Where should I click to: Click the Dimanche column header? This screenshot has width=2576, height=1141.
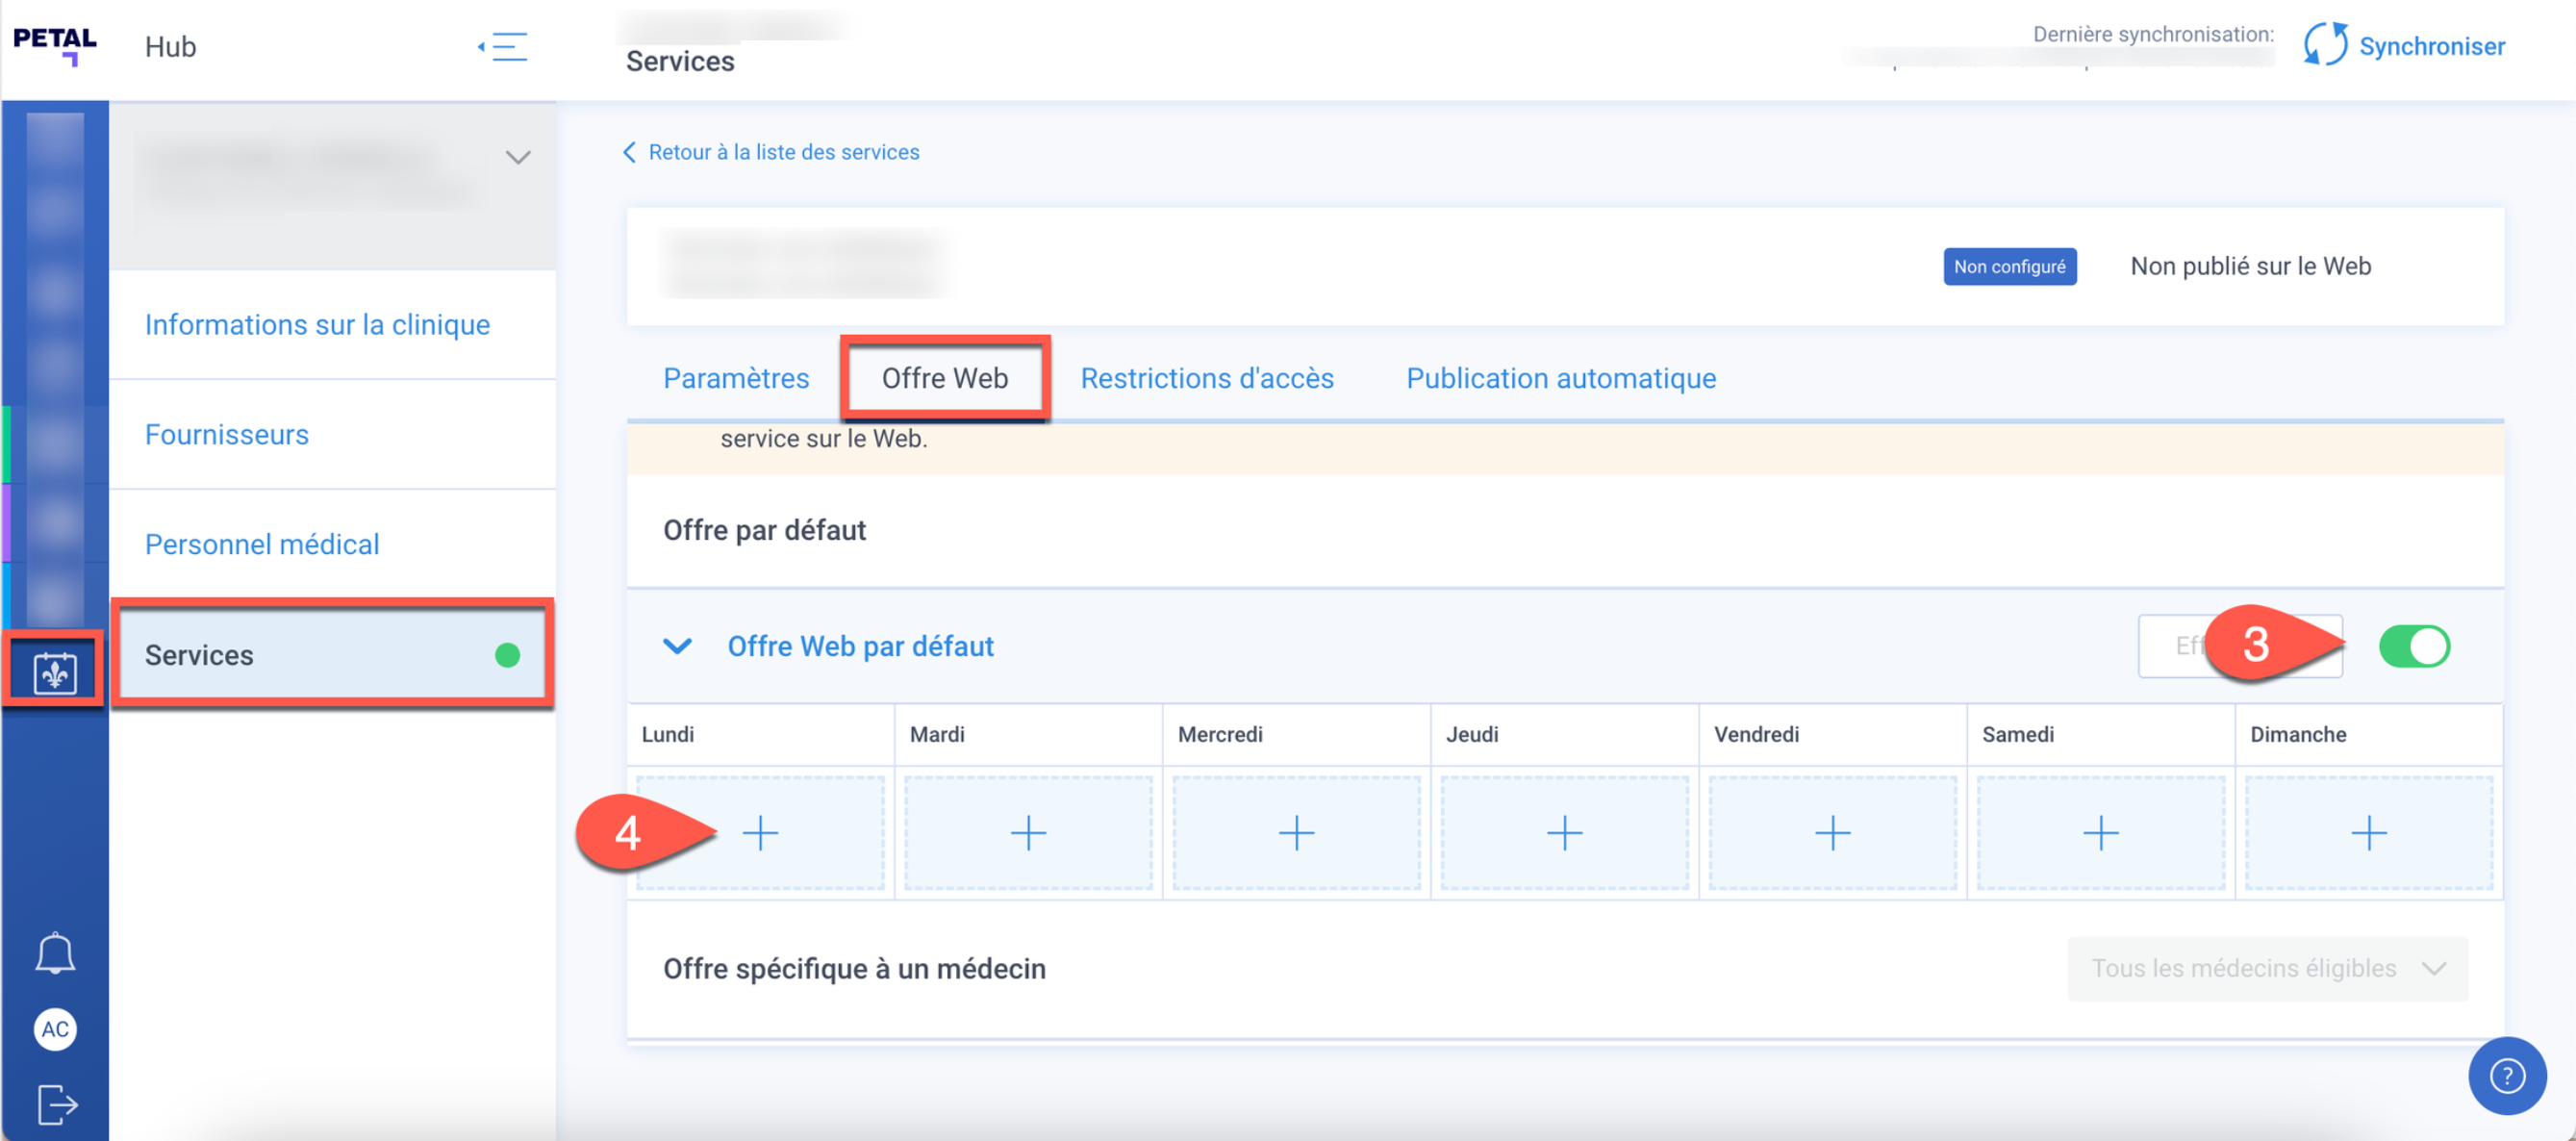pos(2297,734)
